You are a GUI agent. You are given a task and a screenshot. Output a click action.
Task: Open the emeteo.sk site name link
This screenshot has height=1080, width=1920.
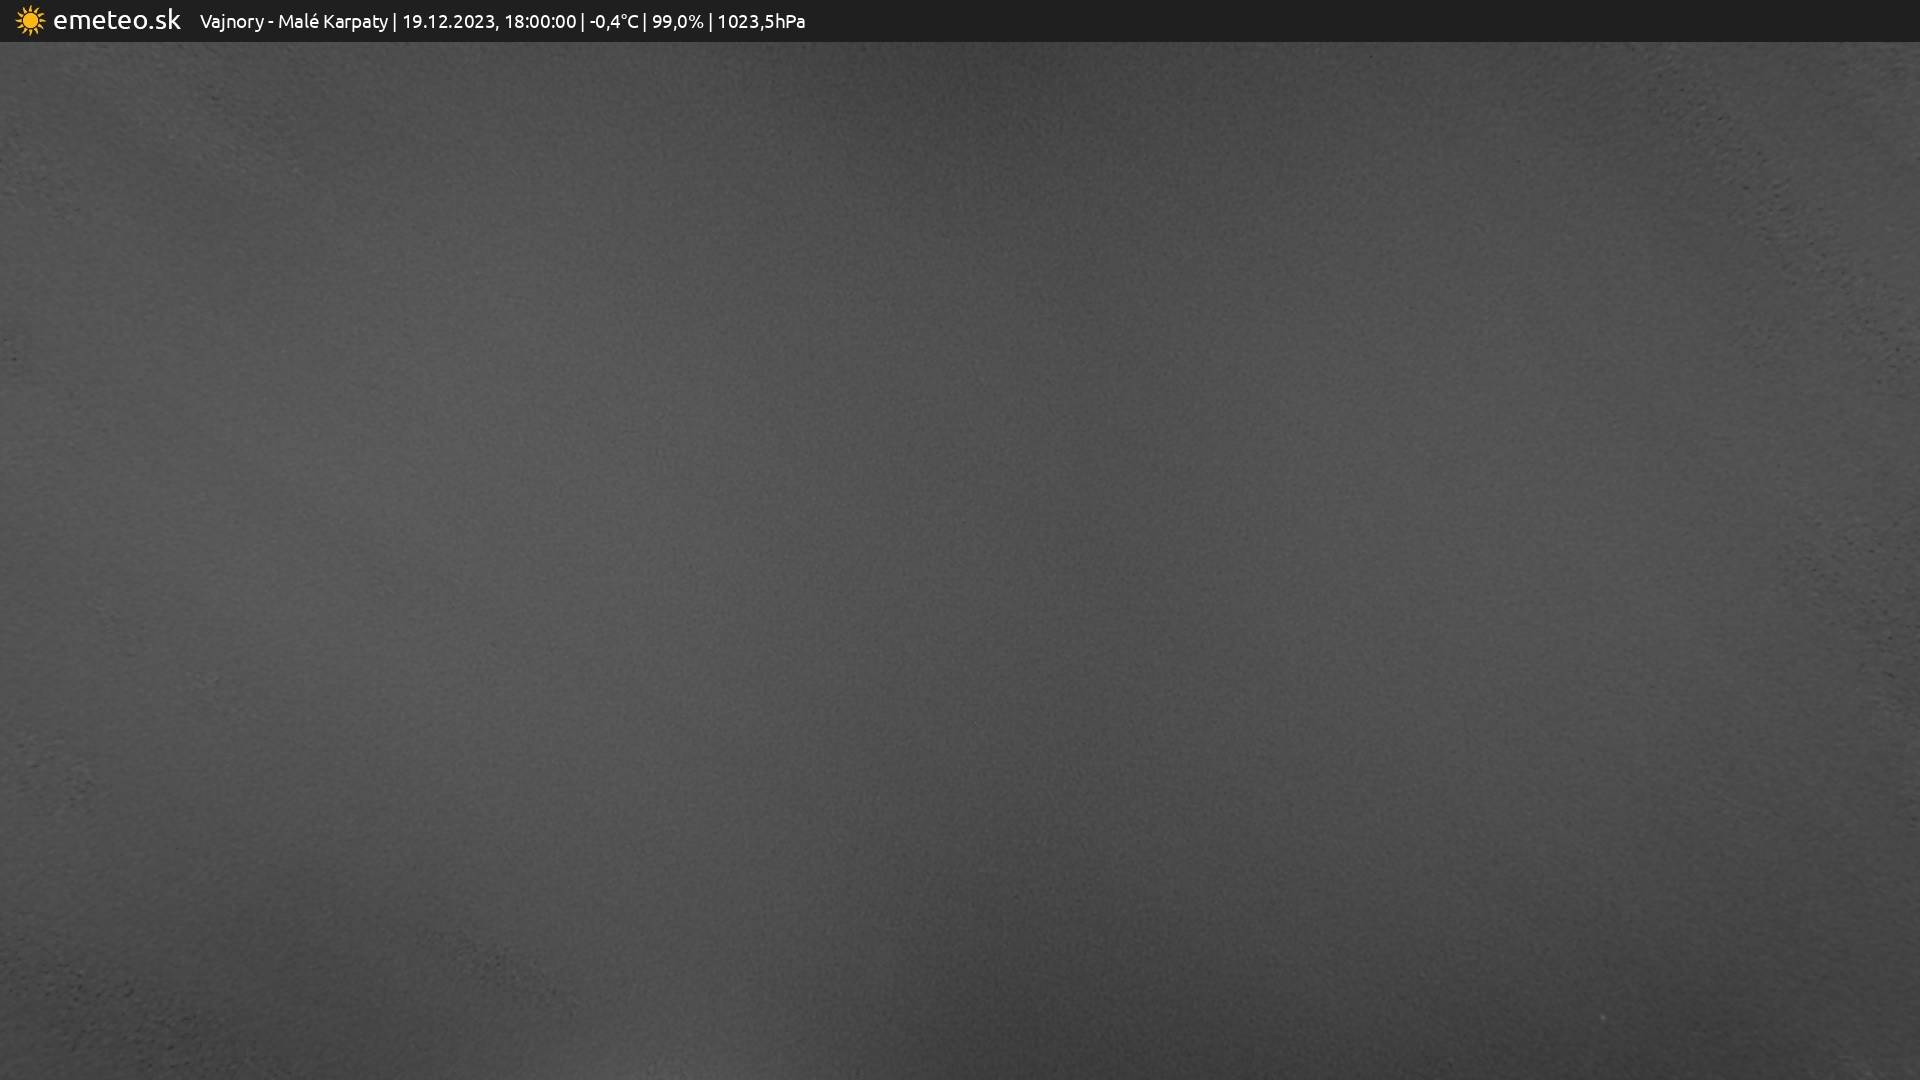tap(116, 21)
